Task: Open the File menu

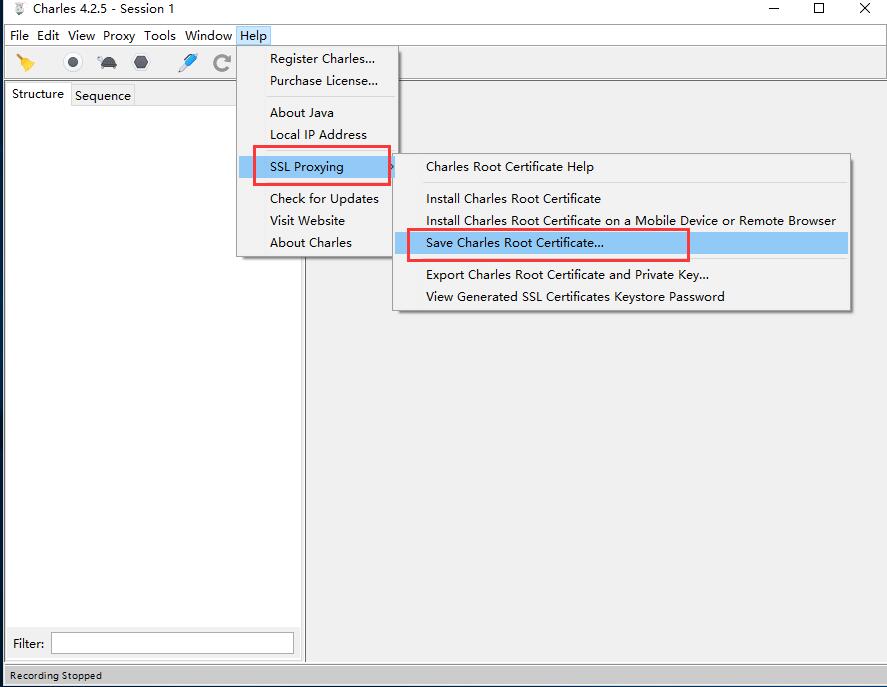Action: coord(19,36)
